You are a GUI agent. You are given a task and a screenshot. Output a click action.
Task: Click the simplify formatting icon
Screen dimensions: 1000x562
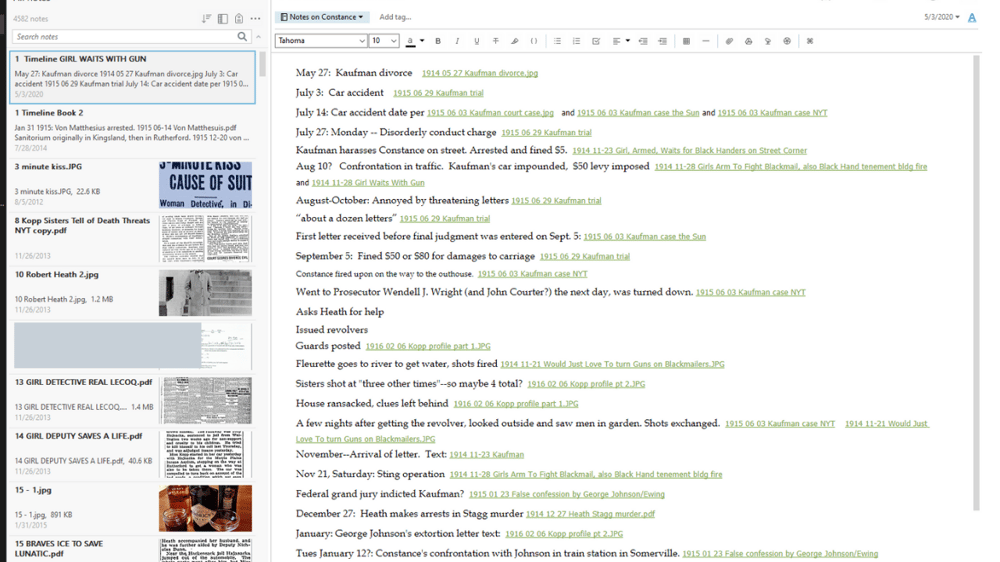tap(810, 41)
